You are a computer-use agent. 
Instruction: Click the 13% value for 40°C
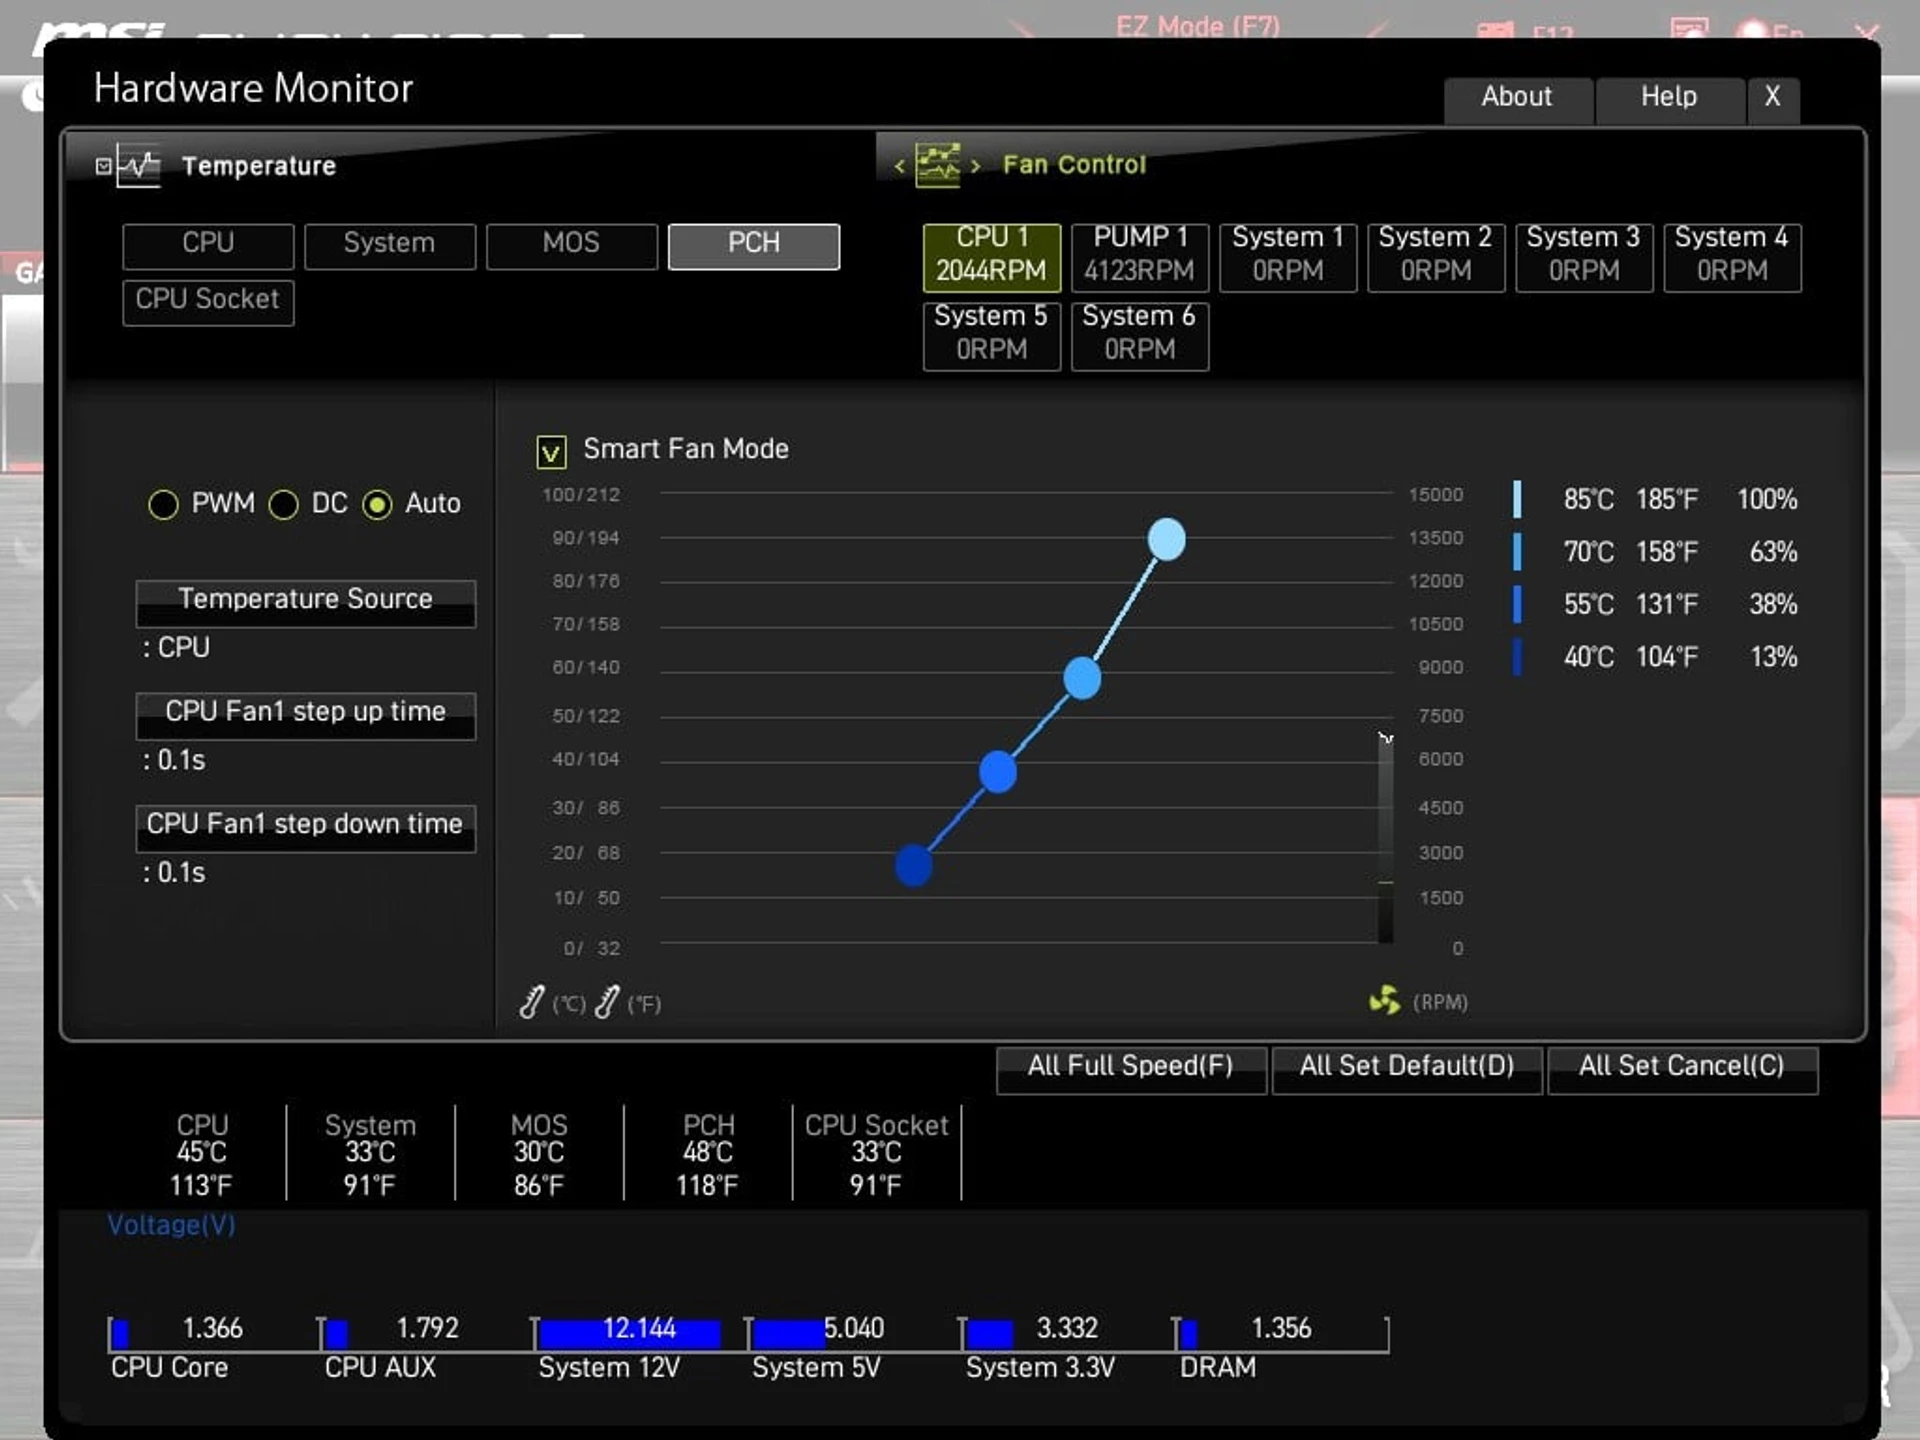coord(1773,657)
